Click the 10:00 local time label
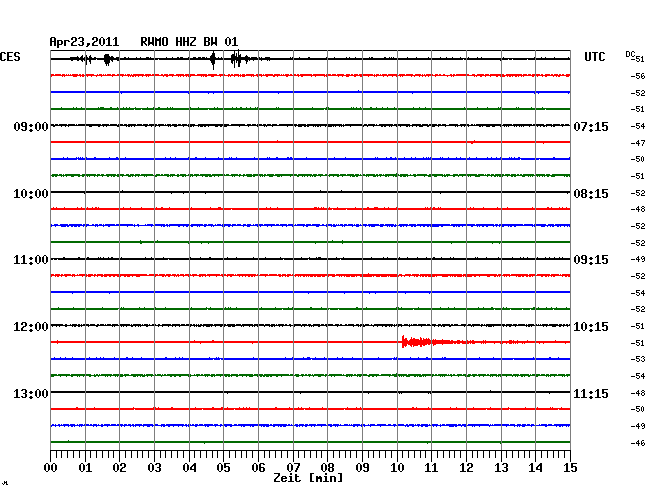Image resolution: width=650 pixels, height=494 pixels. coord(31,194)
